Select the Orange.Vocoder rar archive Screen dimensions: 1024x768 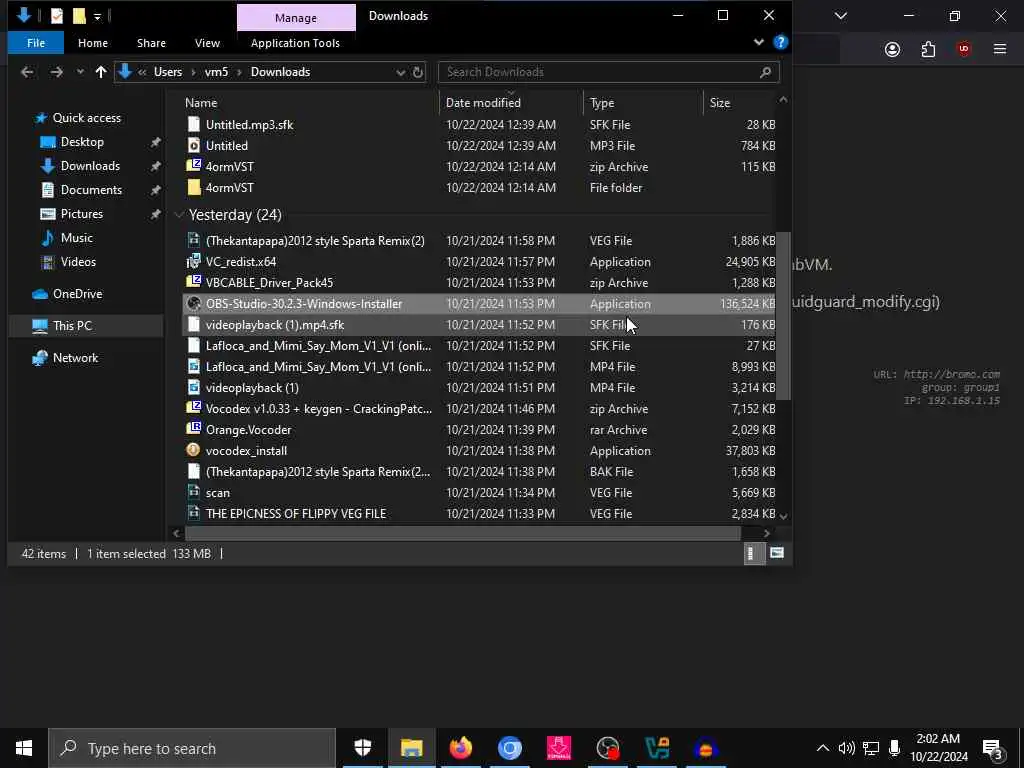coord(479,430)
